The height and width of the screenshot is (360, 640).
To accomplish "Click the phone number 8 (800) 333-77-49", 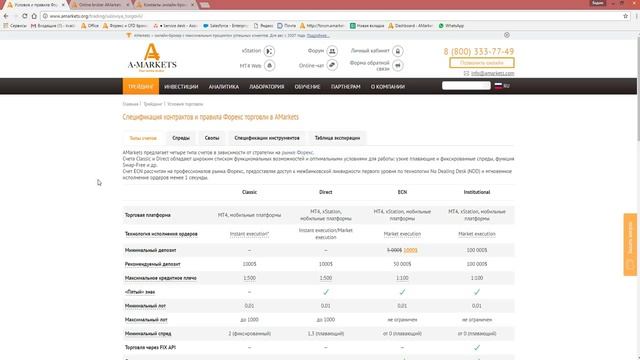I will tap(479, 51).
